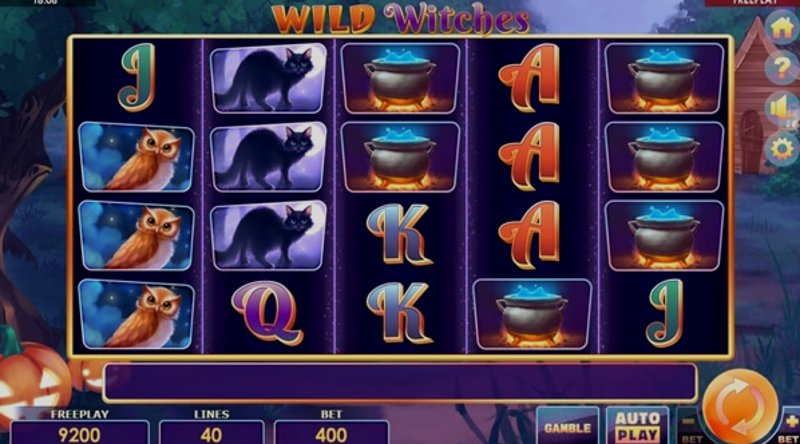Click the Freeplay balance 9200 display
The height and width of the screenshot is (444, 800).
80,433
